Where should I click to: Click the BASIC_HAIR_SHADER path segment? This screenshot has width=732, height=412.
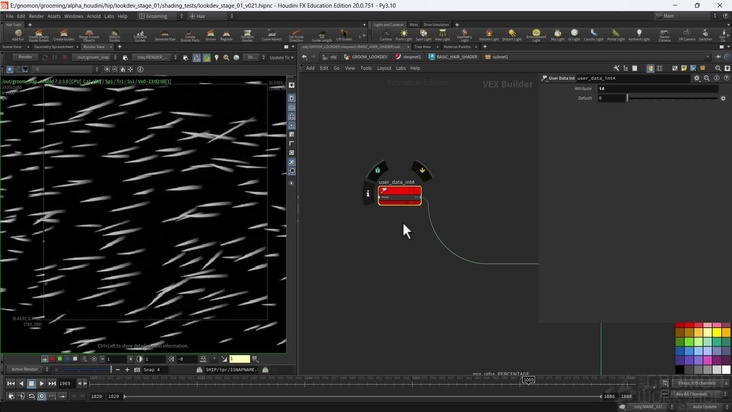(x=452, y=57)
